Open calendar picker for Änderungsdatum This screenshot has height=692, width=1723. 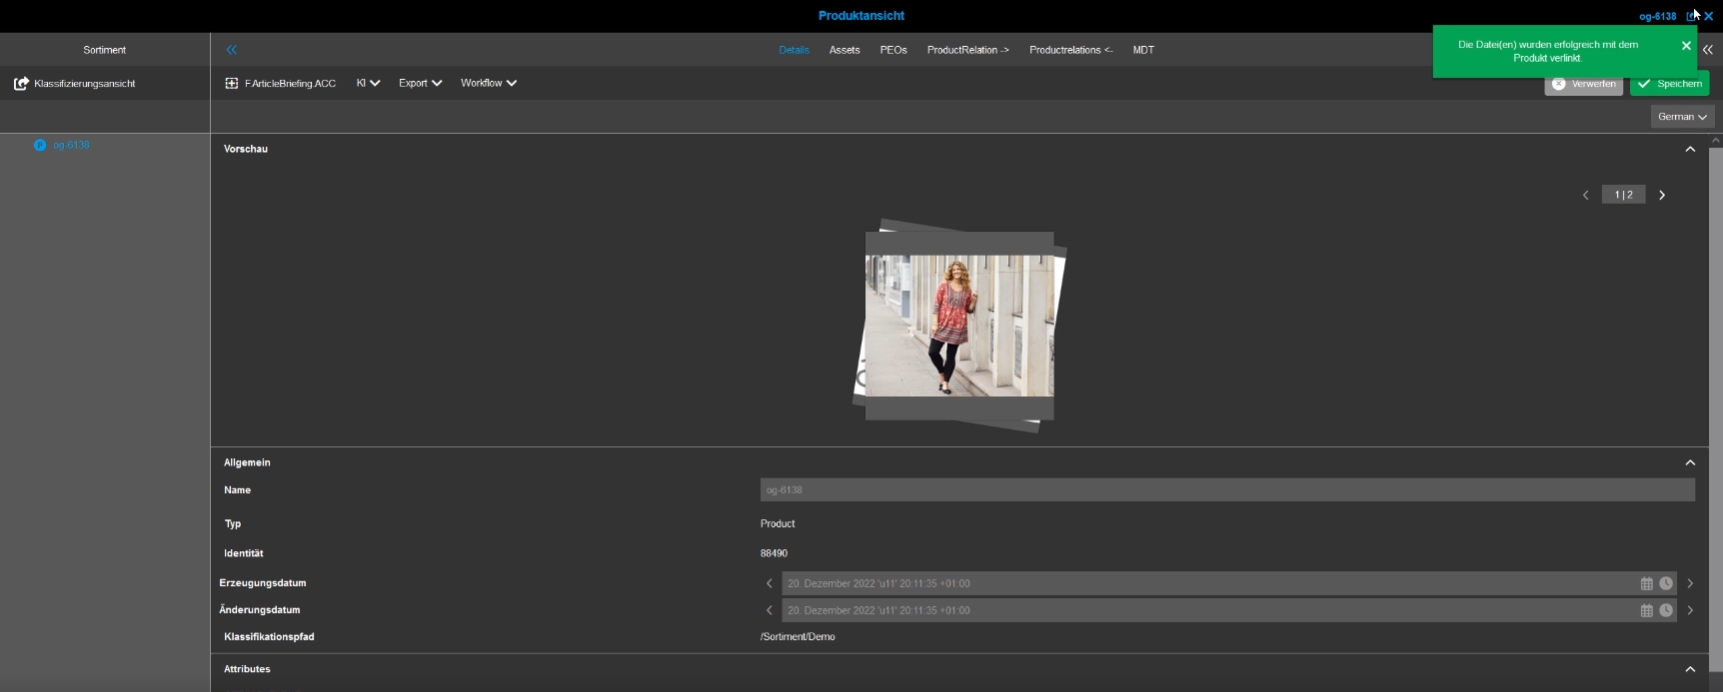(x=1646, y=611)
